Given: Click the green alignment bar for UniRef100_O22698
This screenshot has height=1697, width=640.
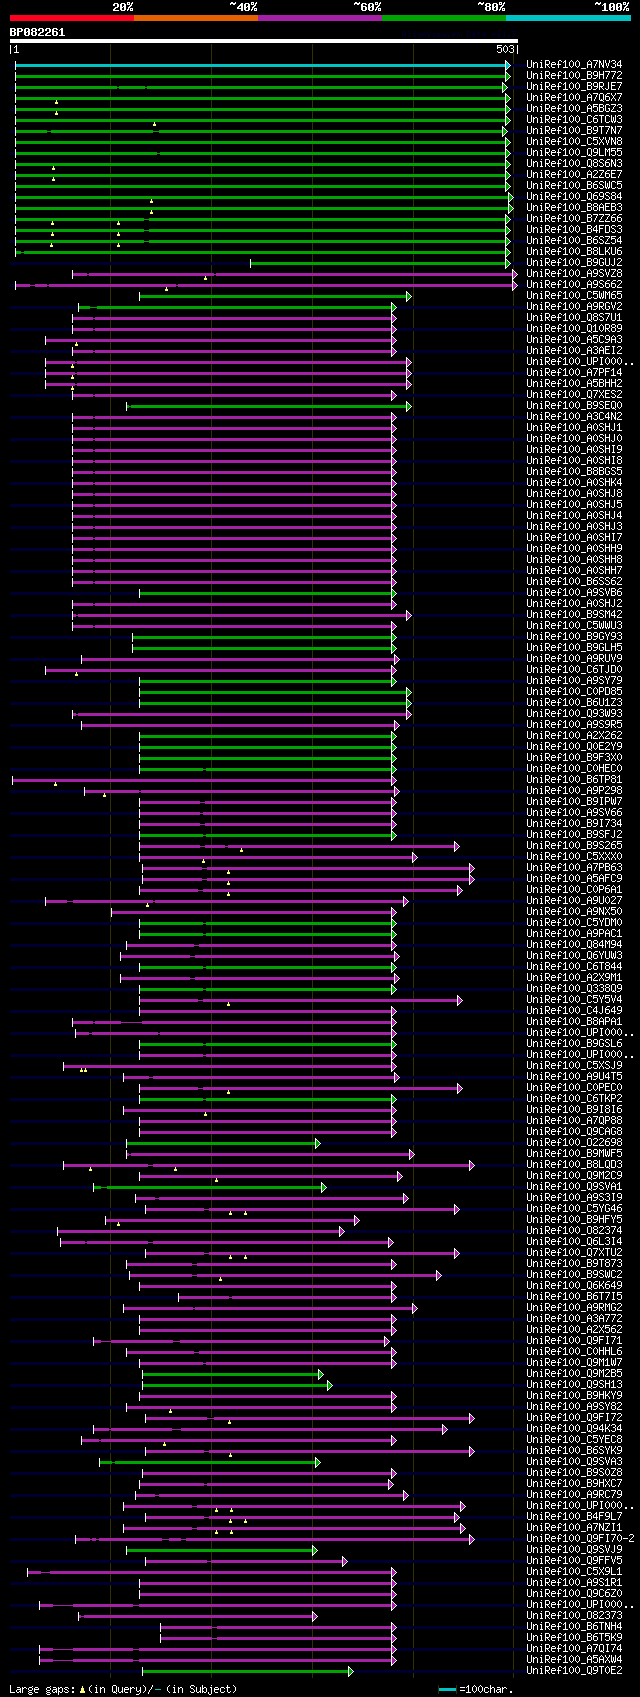Looking at the screenshot, I should pos(223,1143).
